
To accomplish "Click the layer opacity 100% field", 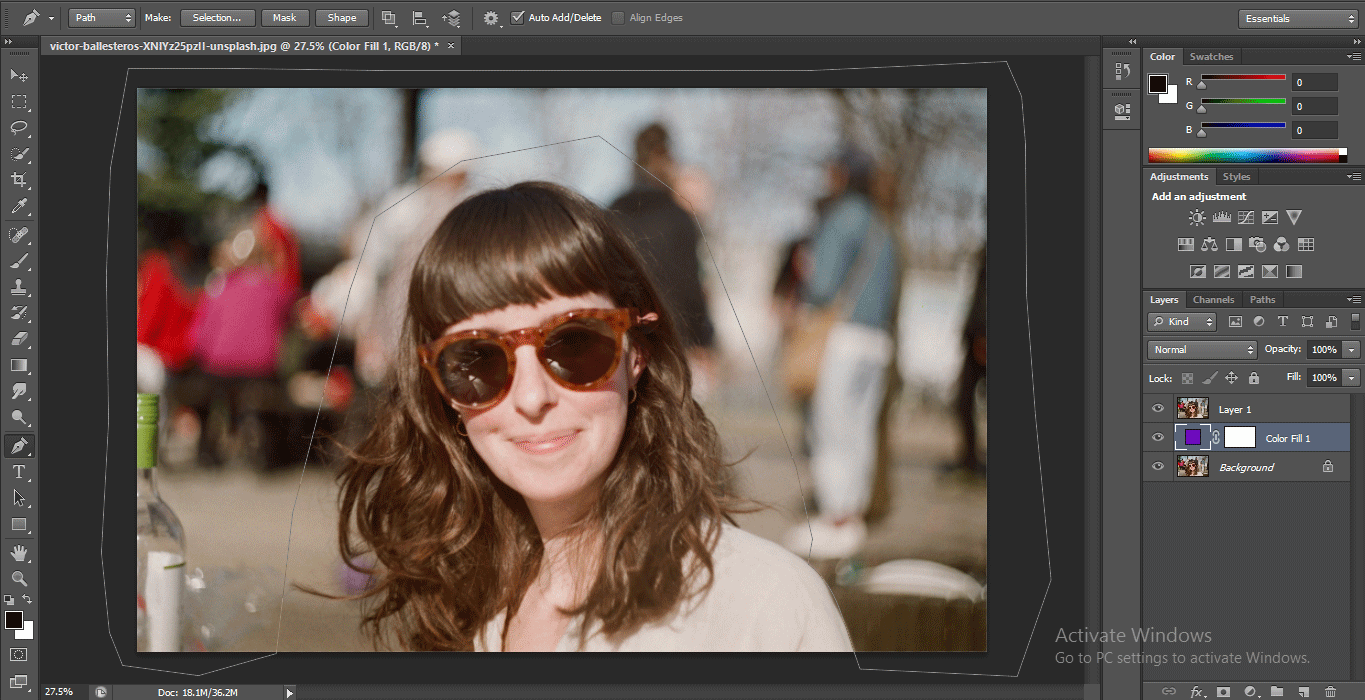I will (1323, 350).
